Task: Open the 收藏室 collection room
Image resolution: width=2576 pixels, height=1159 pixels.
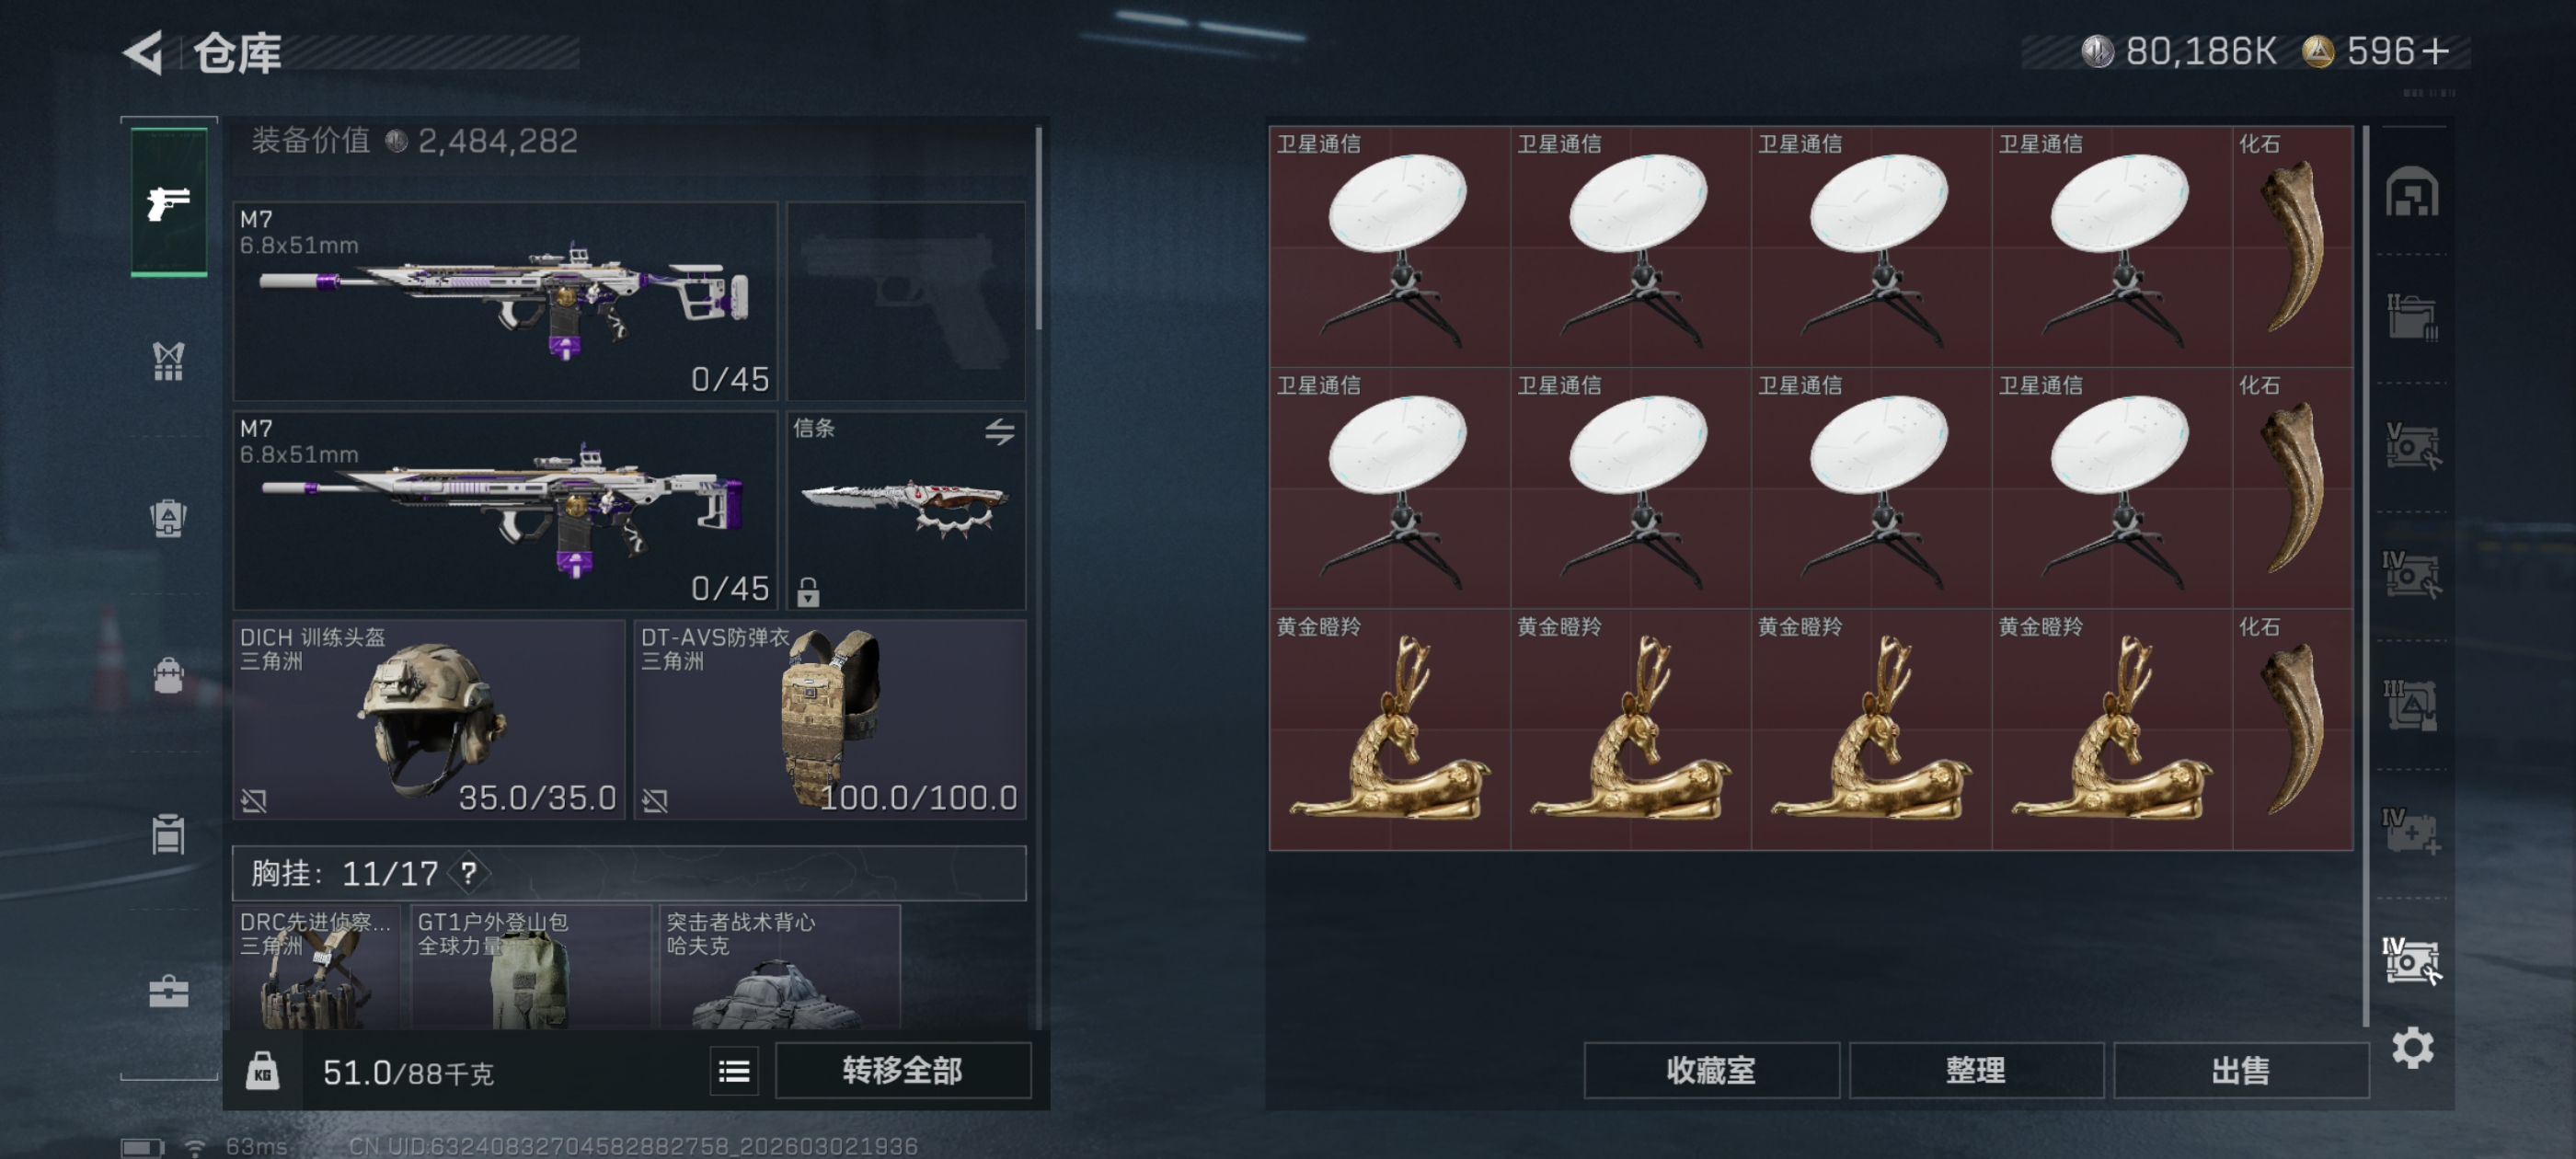Action: click(x=1710, y=1071)
